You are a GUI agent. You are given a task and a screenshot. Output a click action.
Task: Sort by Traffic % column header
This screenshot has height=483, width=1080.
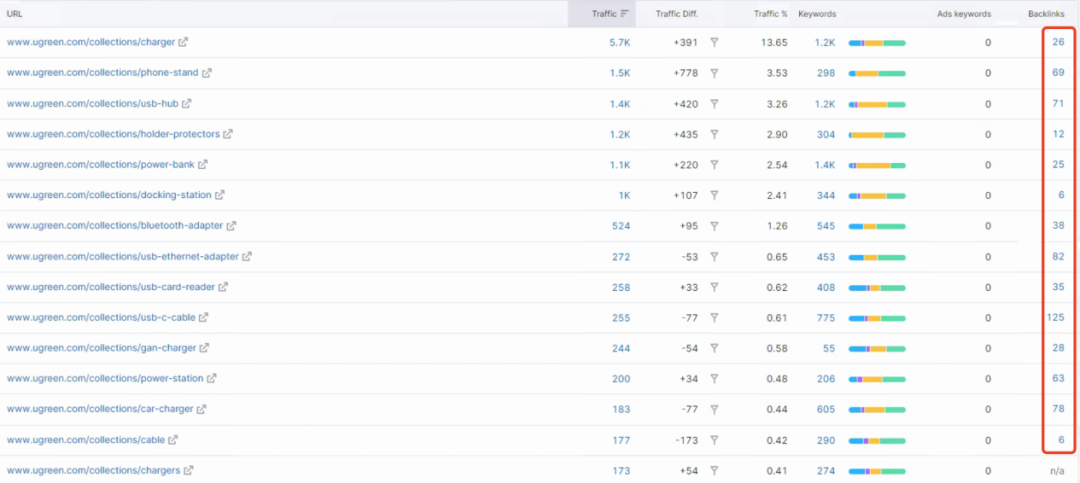point(771,14)
